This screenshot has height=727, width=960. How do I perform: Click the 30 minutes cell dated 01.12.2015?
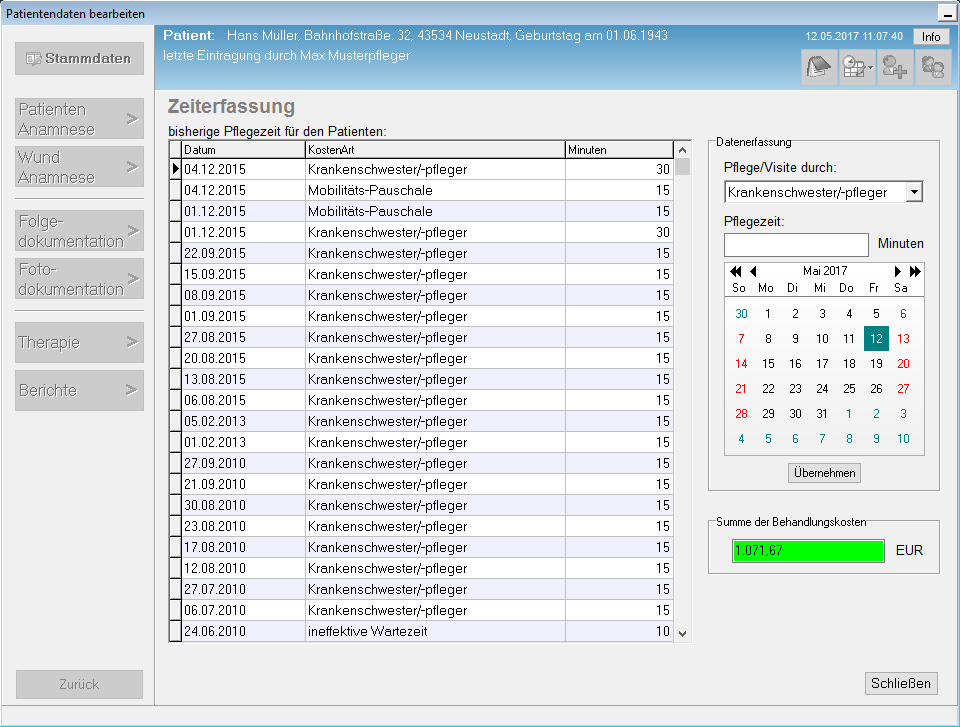619,233
